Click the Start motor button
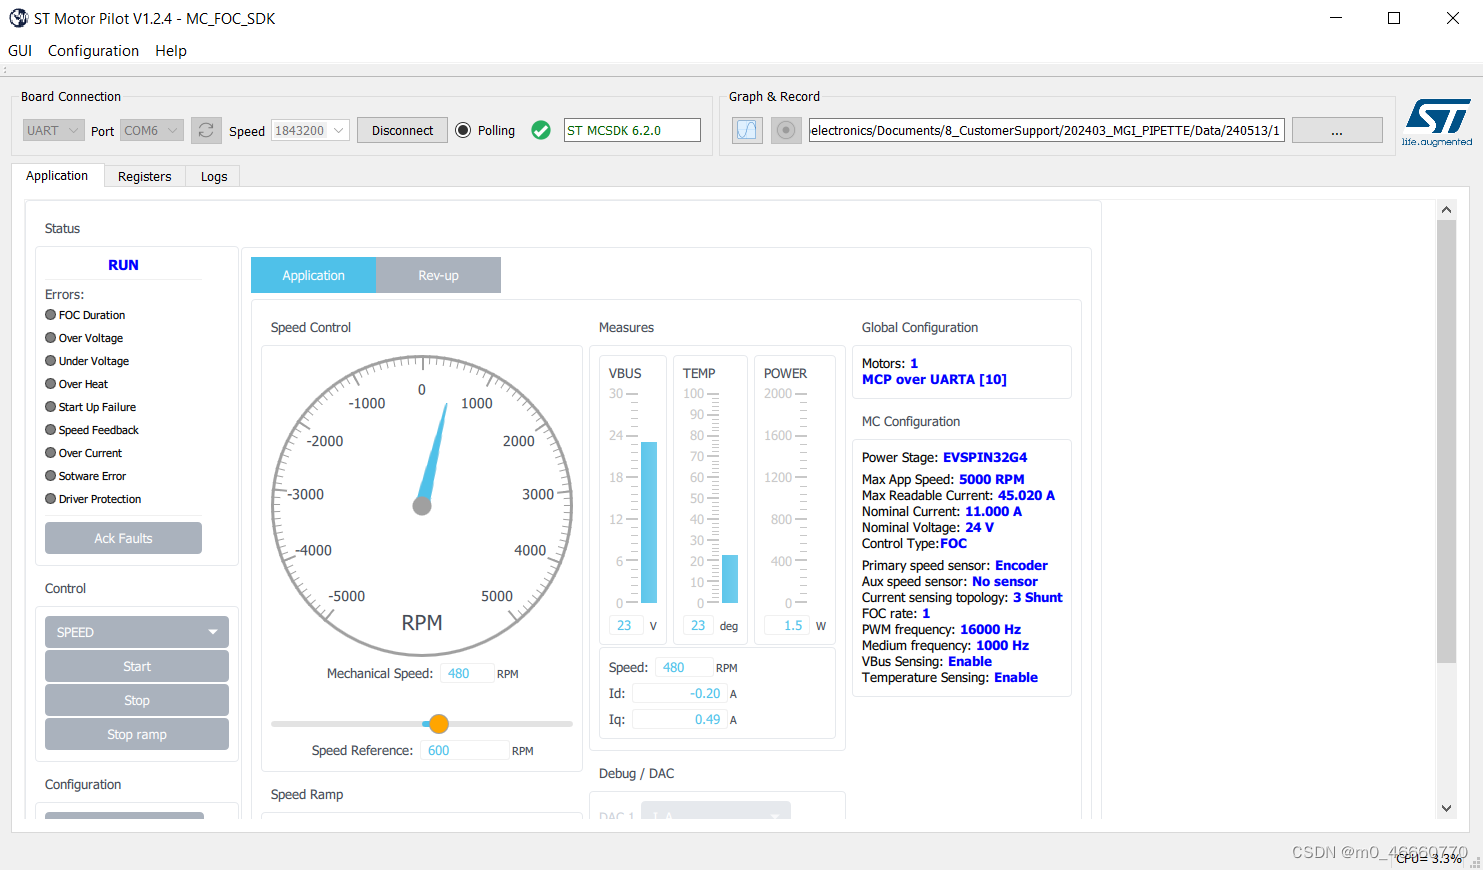The width and height of the screenshot is (1483, 870). click(x=137, y=666)
